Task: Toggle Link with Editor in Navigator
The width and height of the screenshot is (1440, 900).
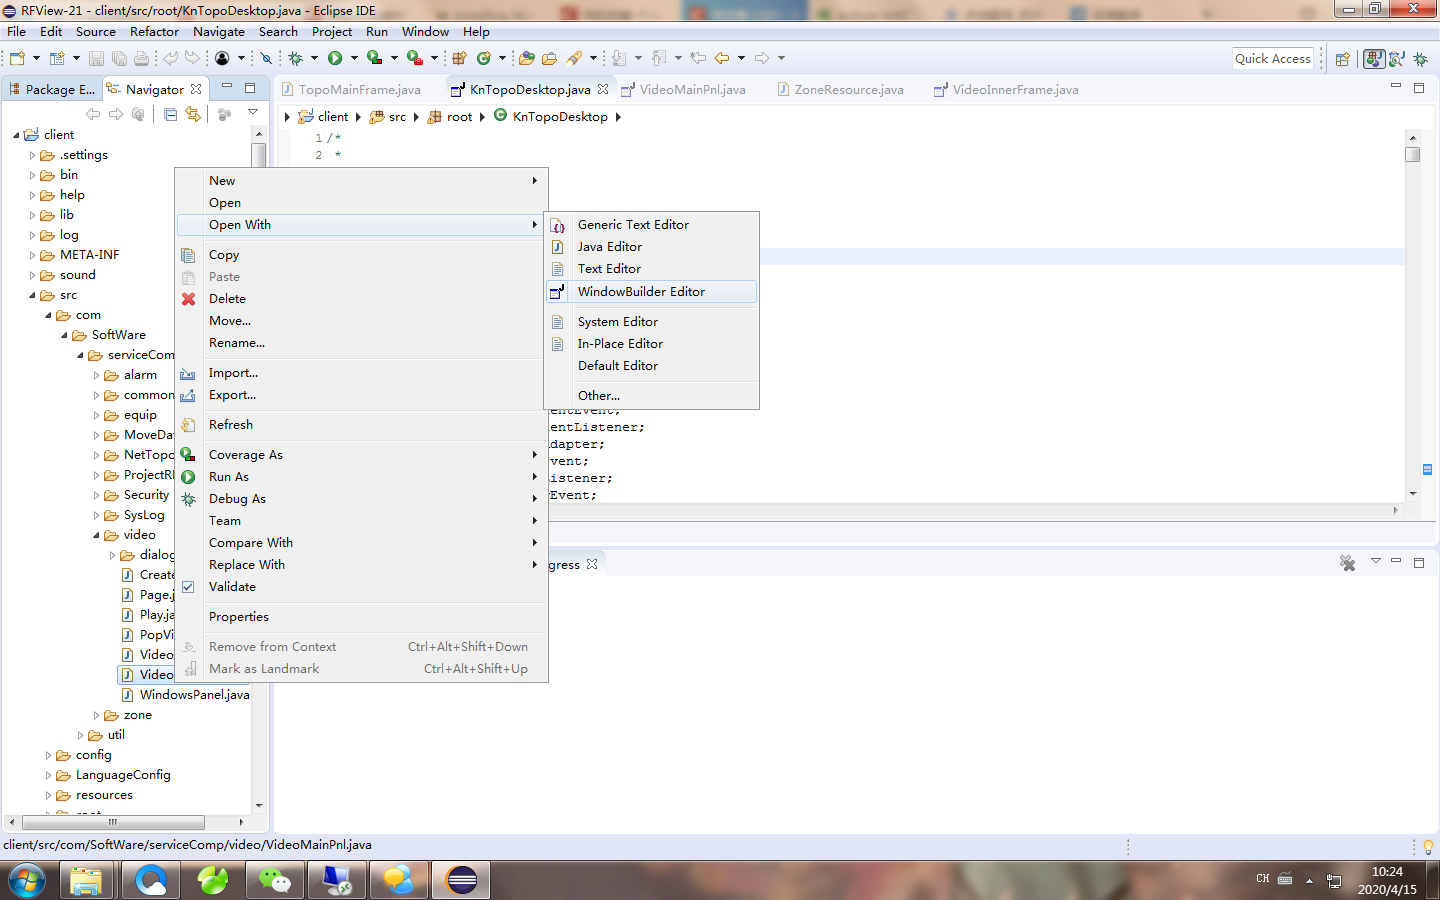Action: tap(195, 113)
